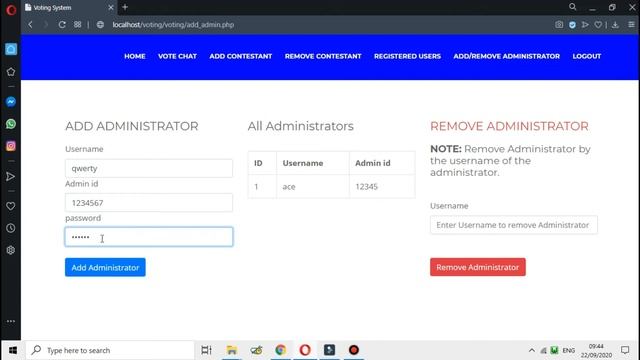Open REMOVE CONTESTANT page
This screenshot has width=640, height=360.
(323, 56)
